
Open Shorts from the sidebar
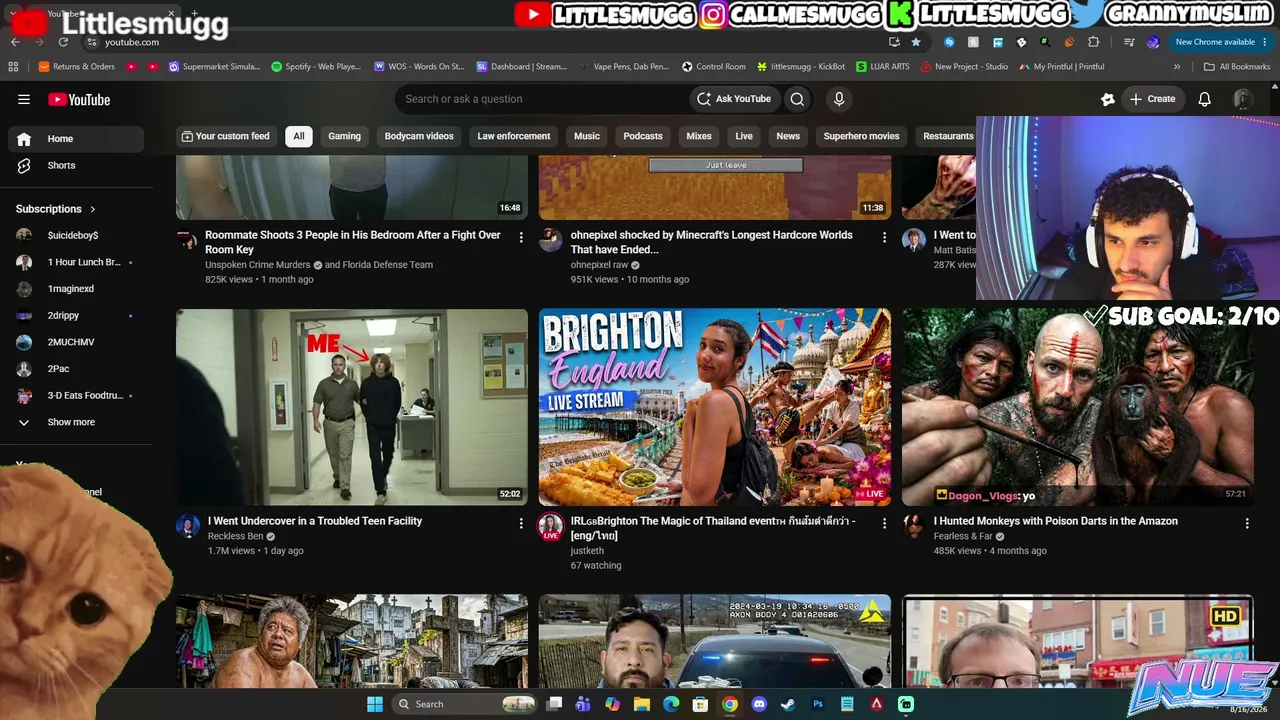[x=76, y=166]
